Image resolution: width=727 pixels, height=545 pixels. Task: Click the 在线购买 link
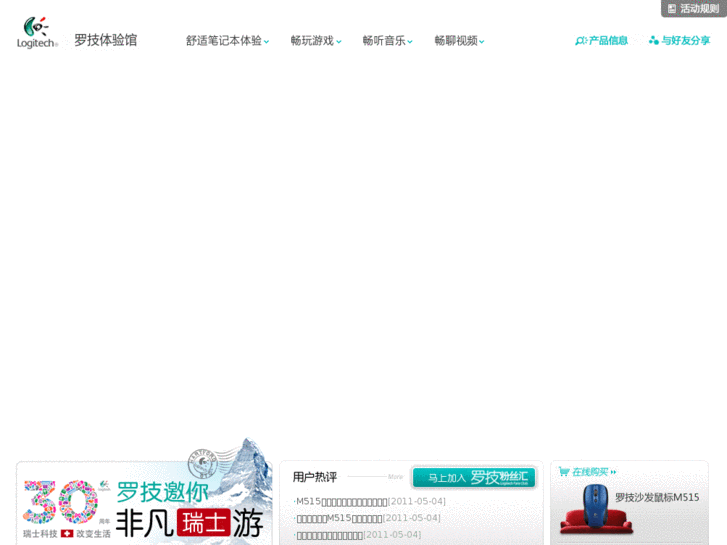[588, 472]
